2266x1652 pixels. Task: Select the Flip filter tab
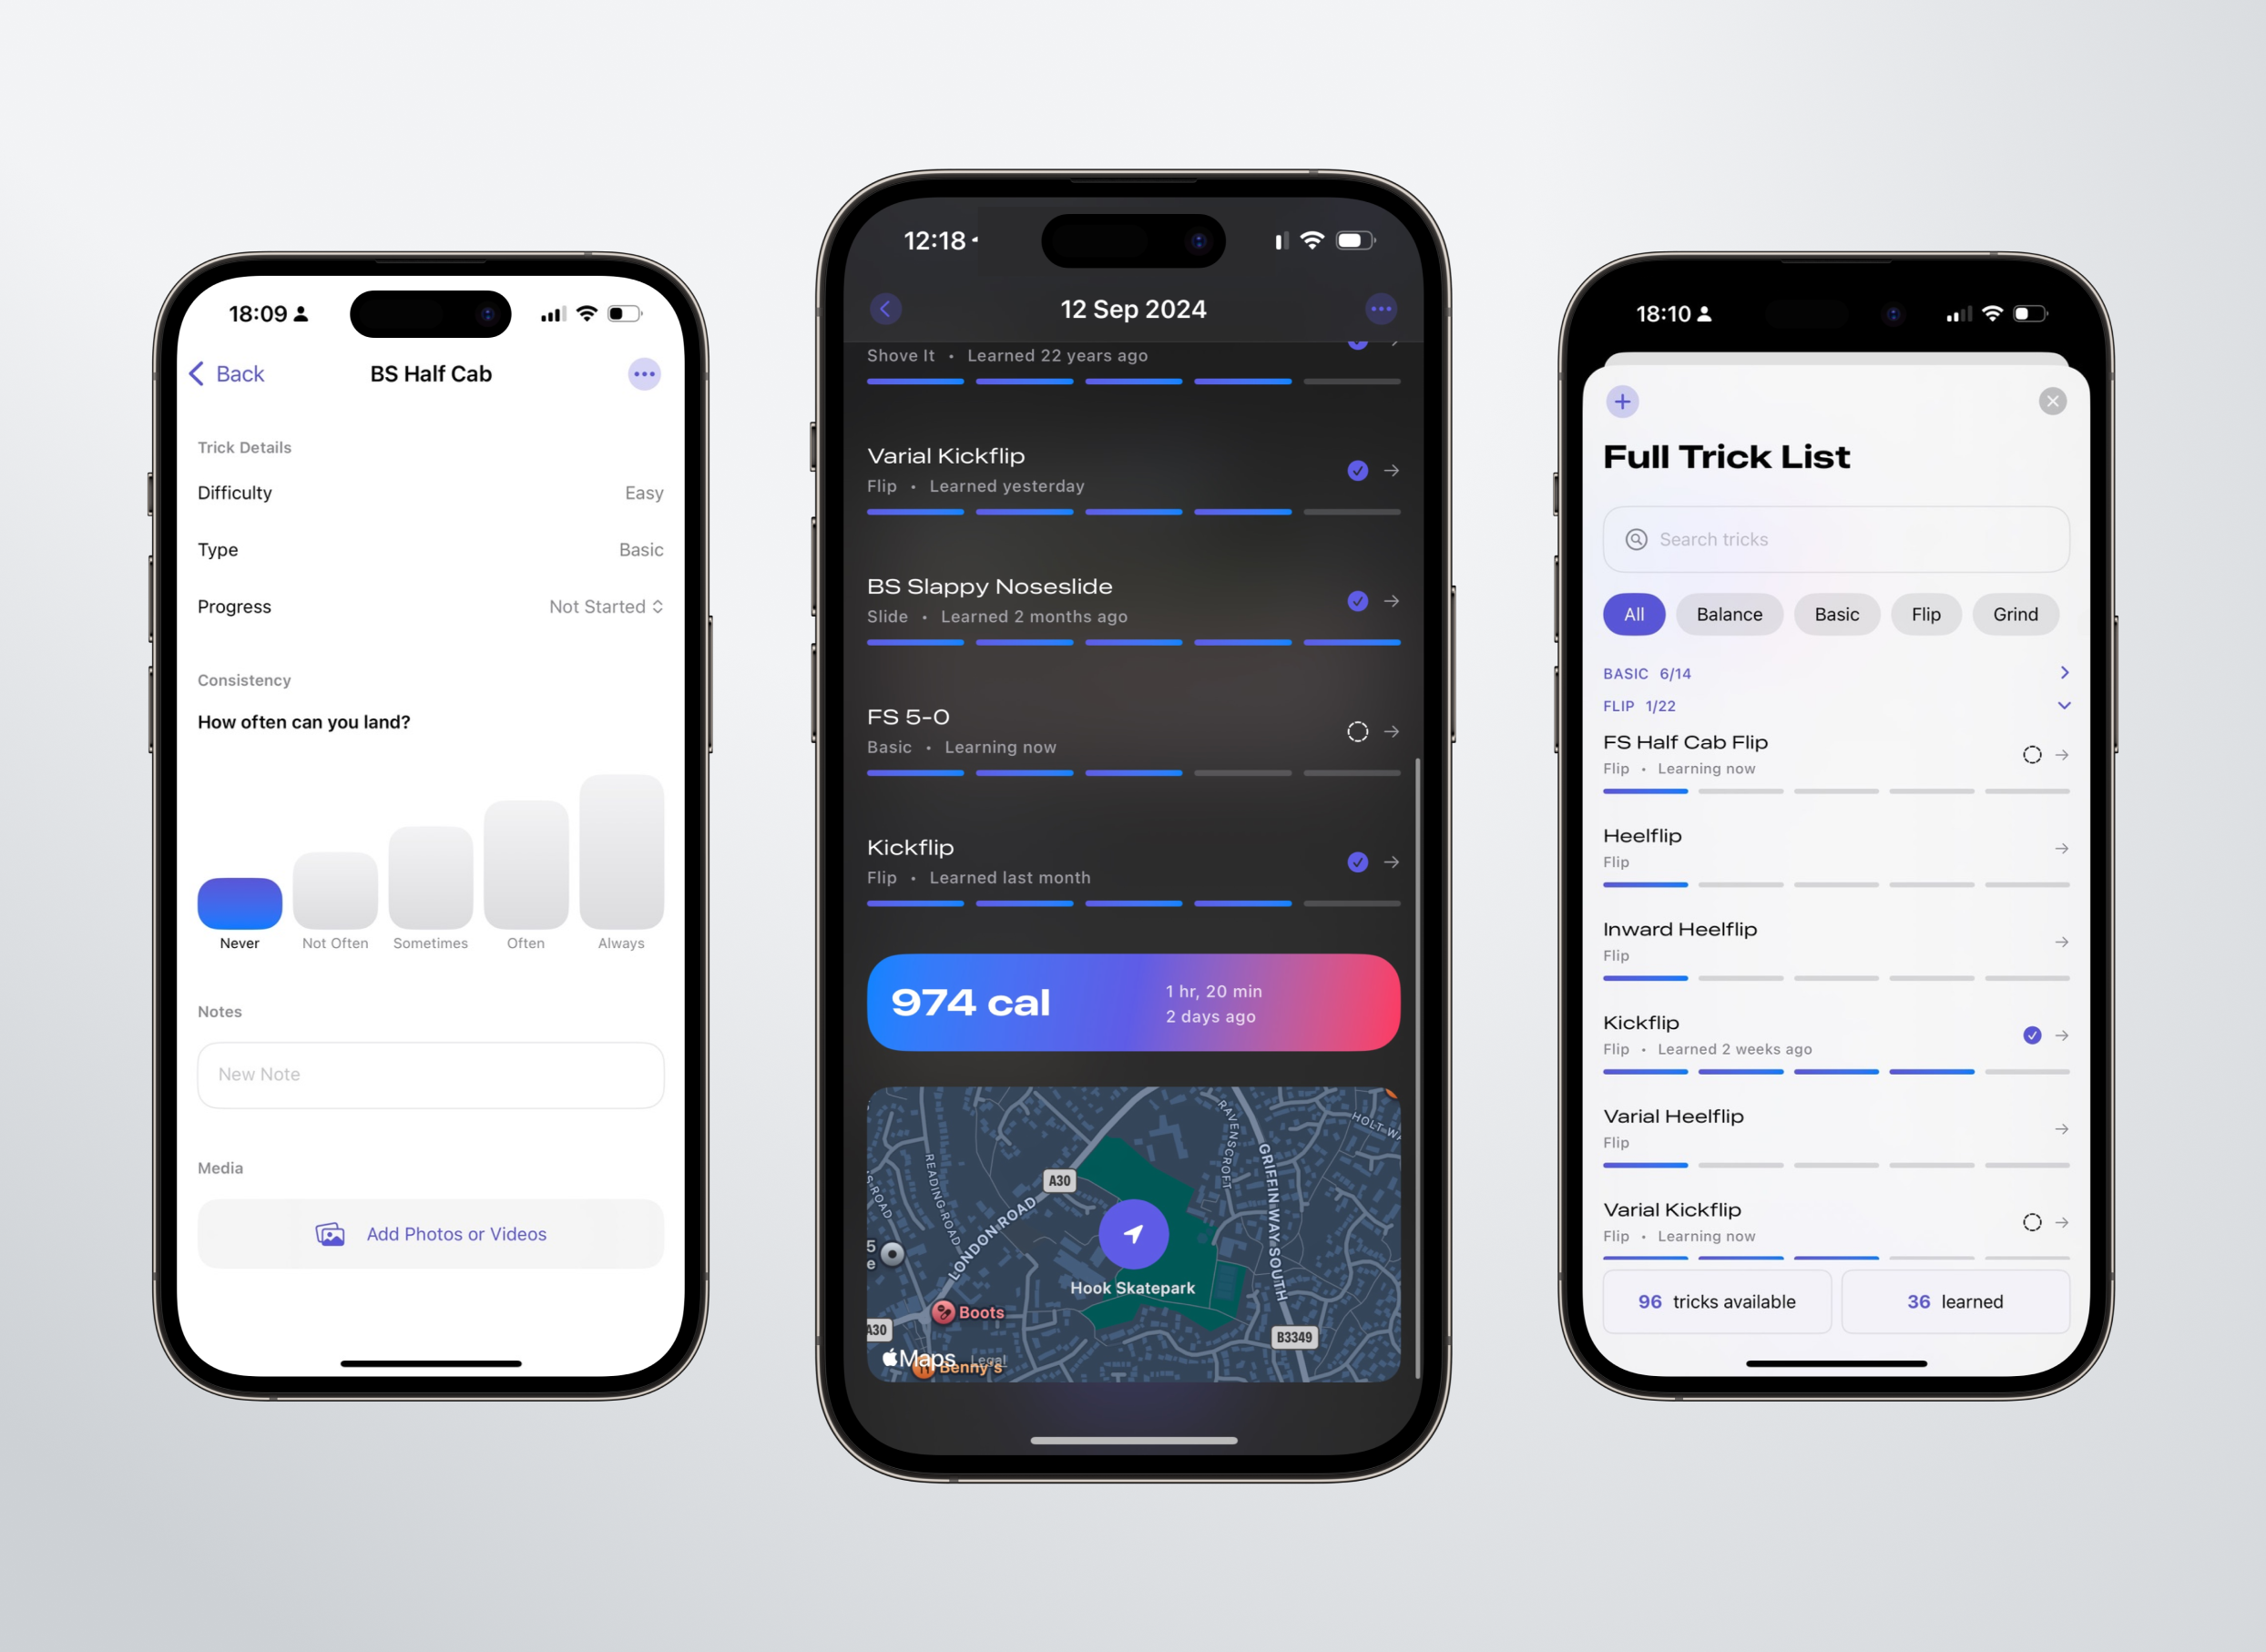pyautogui.click(x=1924, y=614)
